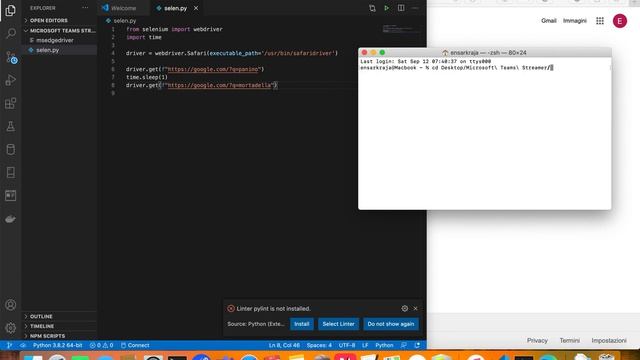Open notification settings gear icon
Image resolution: width=640 pixels, height=360 pixels.
tap(404, 309)
